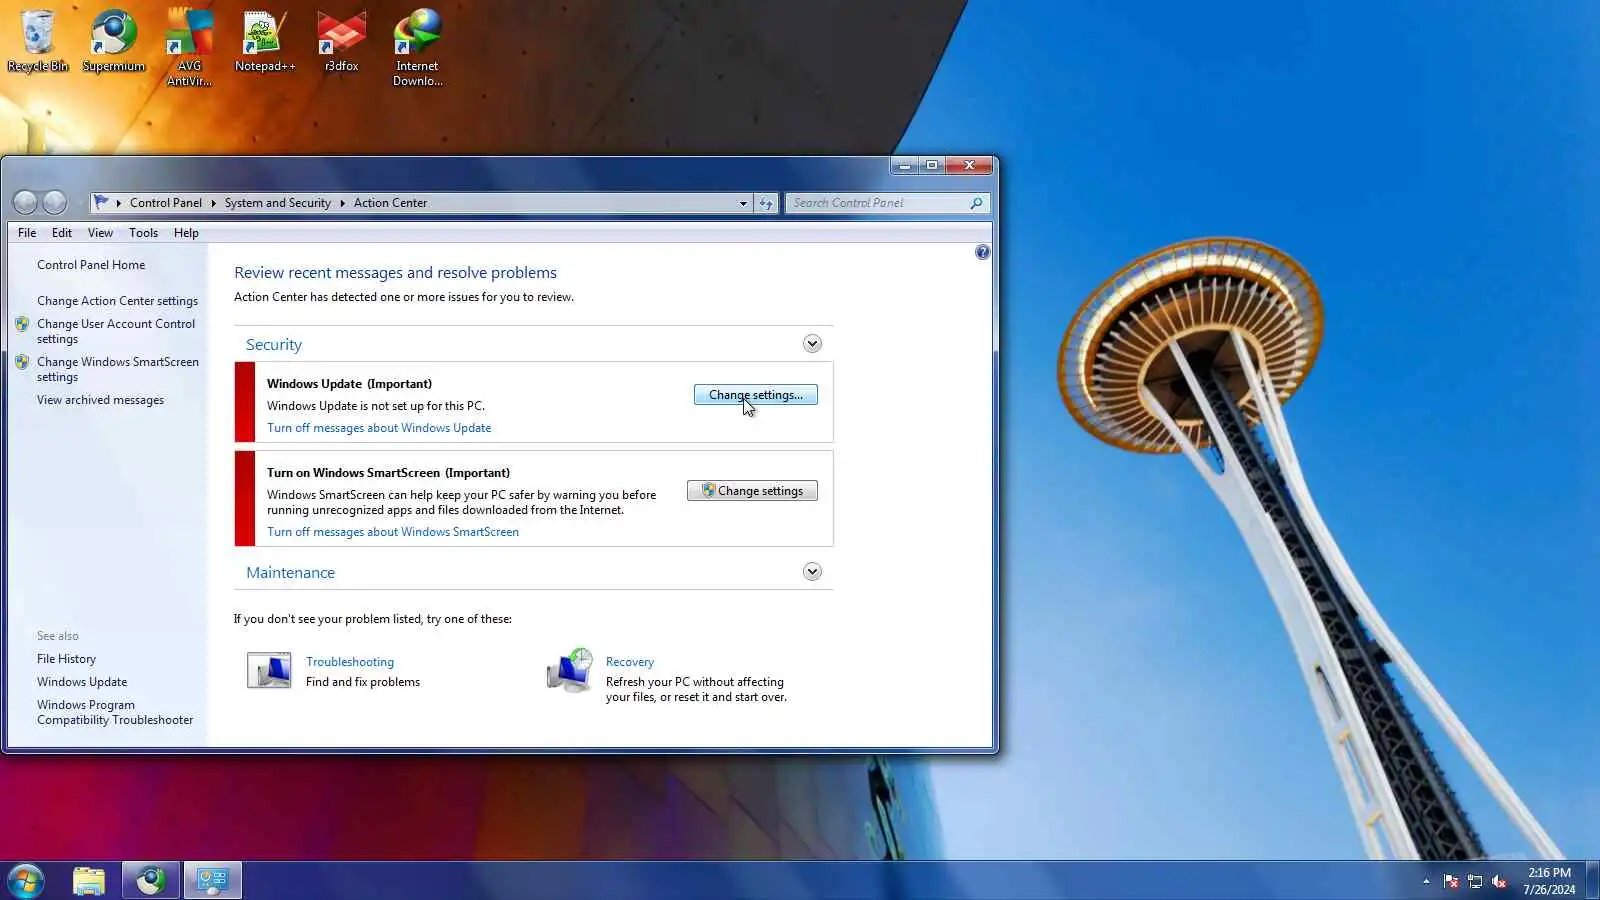Click the shield icon beside Change User Account Control settings
The width and height of the screenshot is (1600, 900).
pyautogui.click(x=22, y=324)
